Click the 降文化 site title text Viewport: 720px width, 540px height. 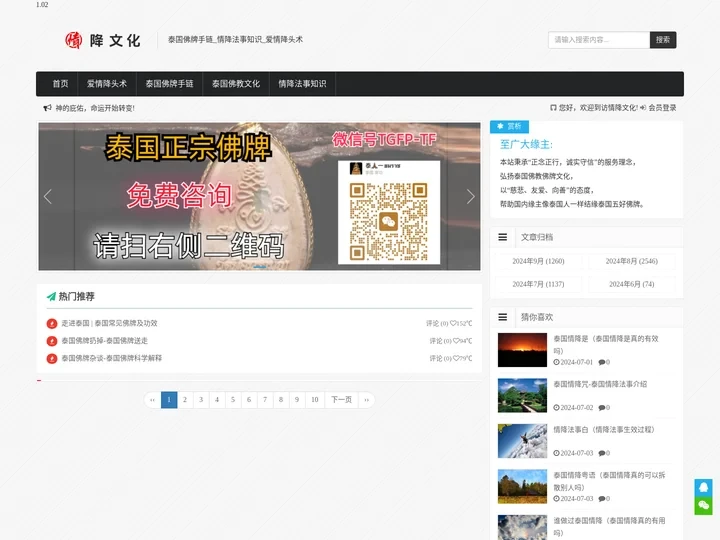click(x=115, y=40)
